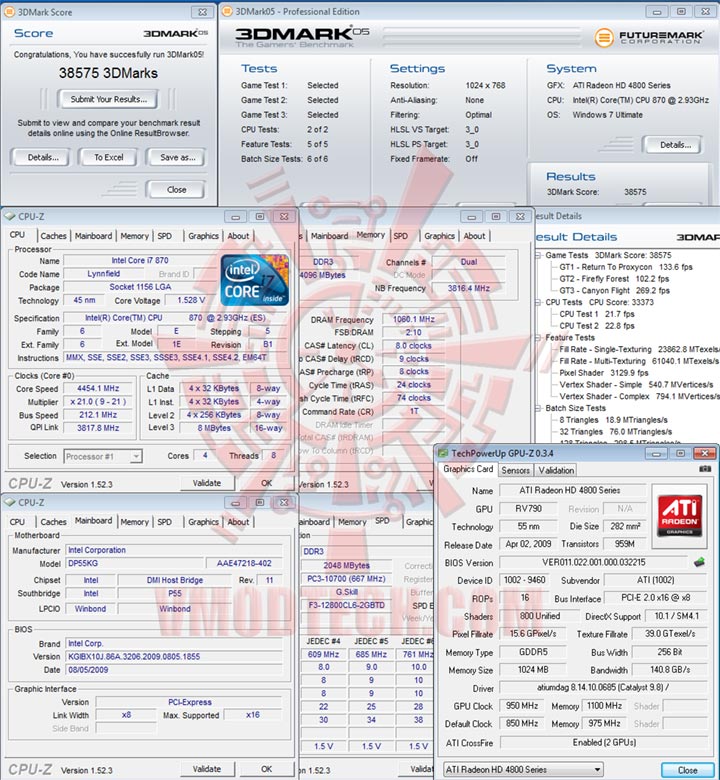Maximize the GPU-Z window
Screen dimensions: 720x780
click(x=680, y=453)
